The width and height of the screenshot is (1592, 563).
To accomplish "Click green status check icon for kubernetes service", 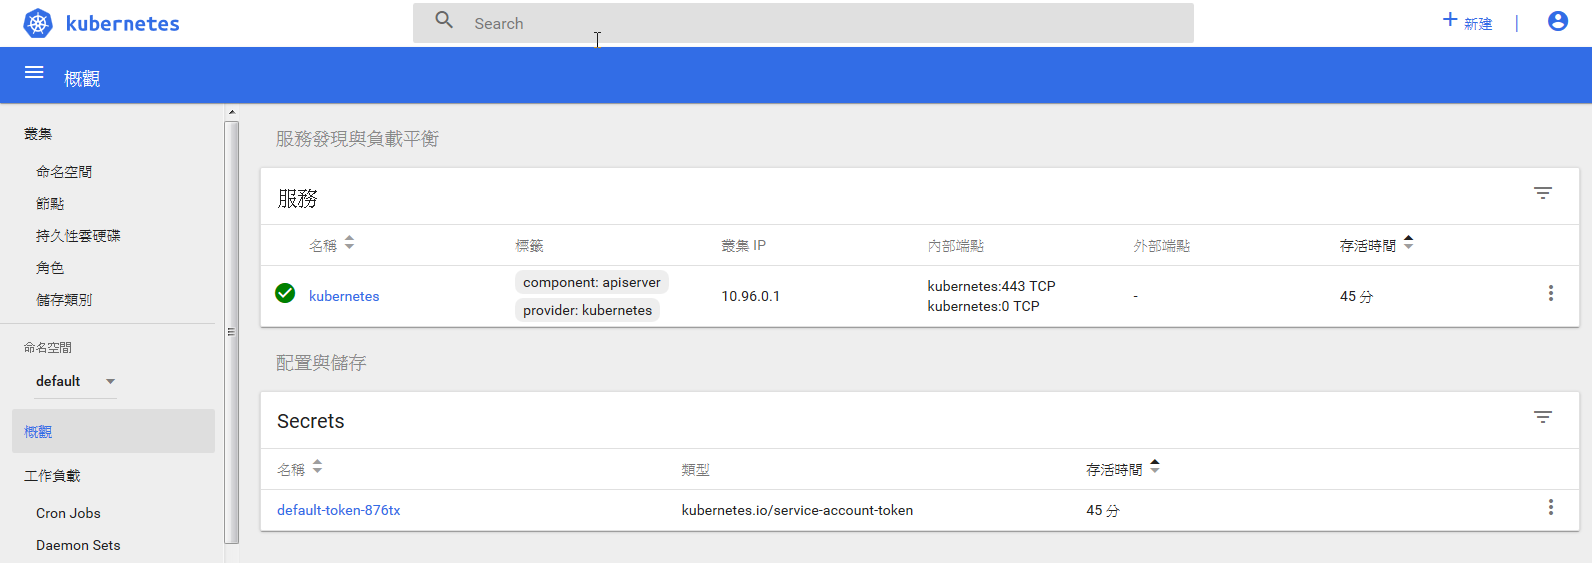I will pos(285,293).
